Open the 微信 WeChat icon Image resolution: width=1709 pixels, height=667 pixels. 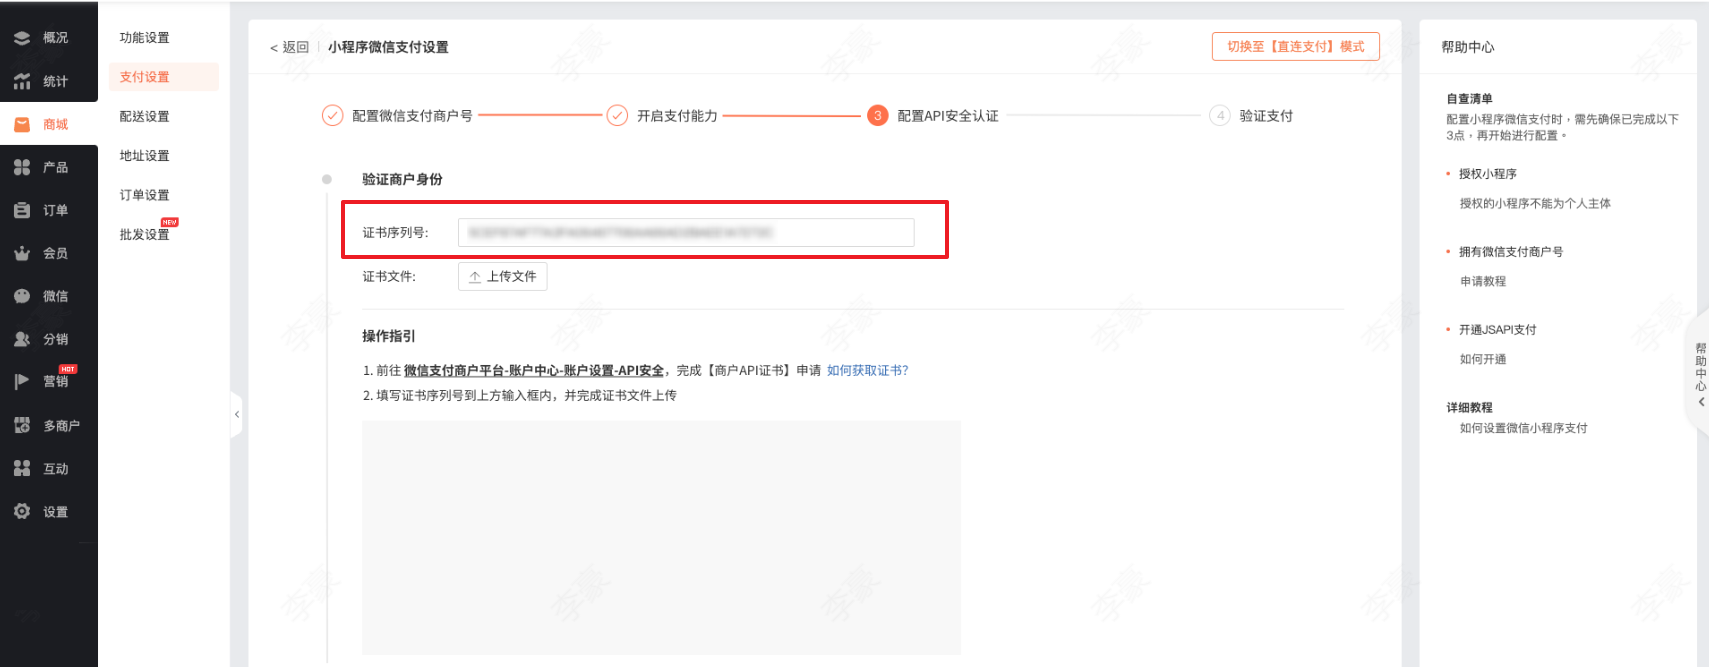point(22,297)
